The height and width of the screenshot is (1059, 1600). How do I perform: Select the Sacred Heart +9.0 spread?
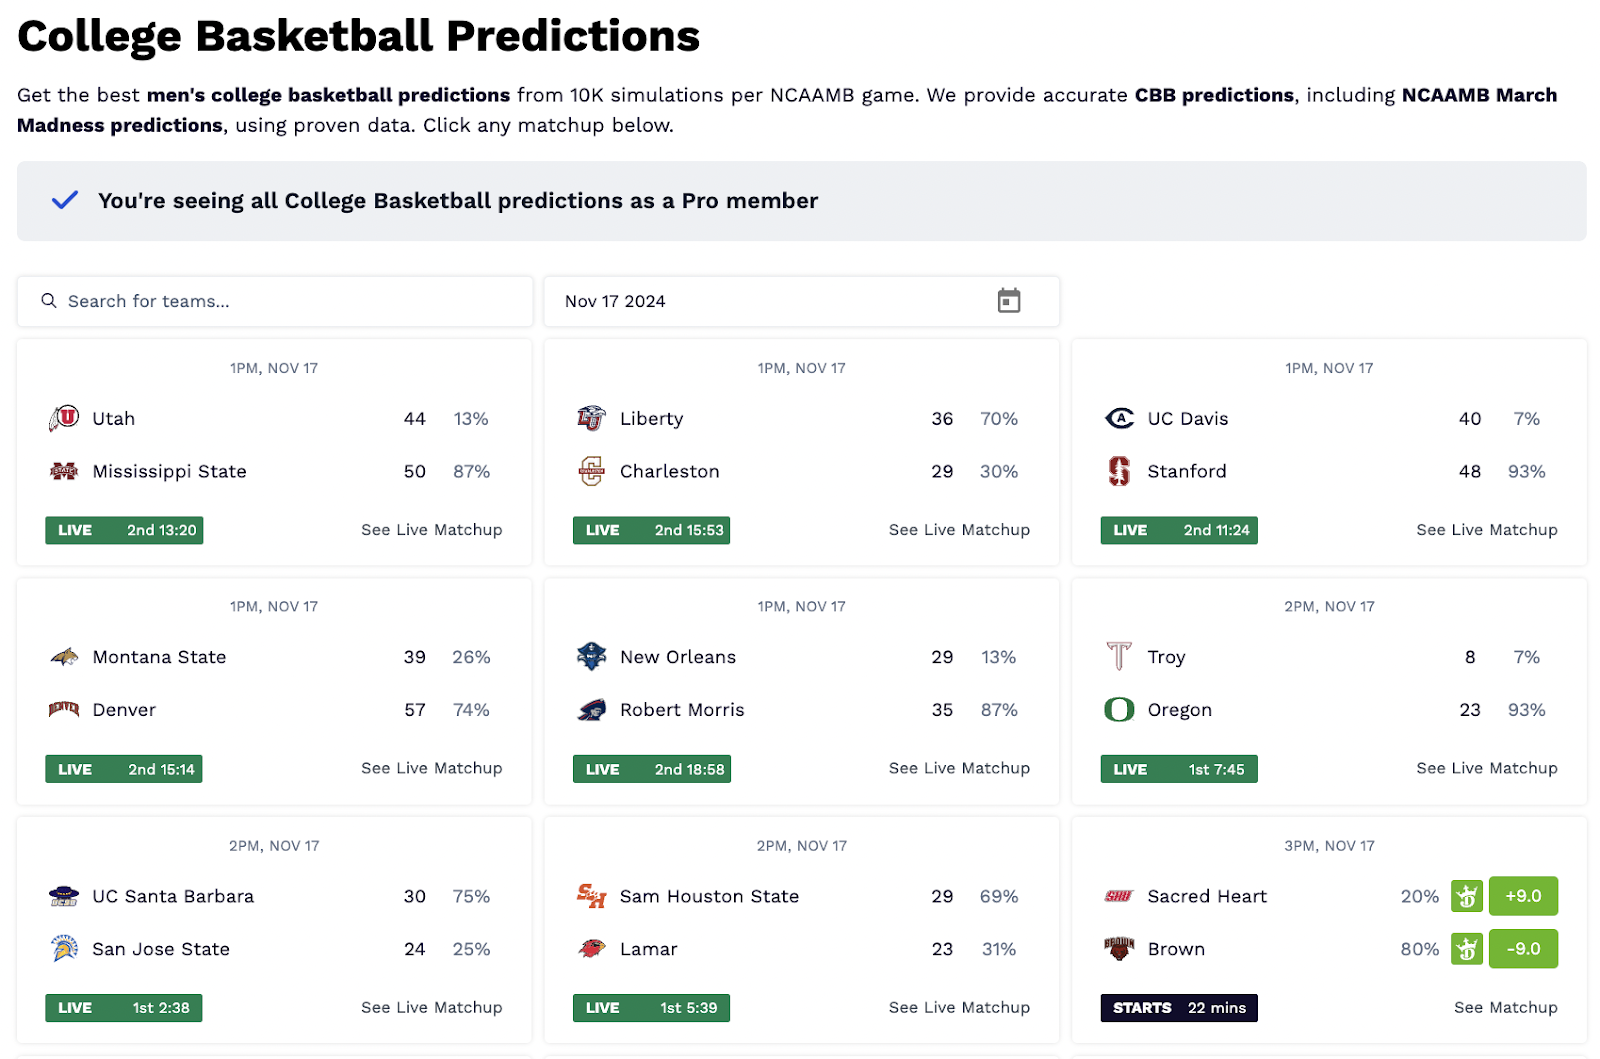(1523, 896)
